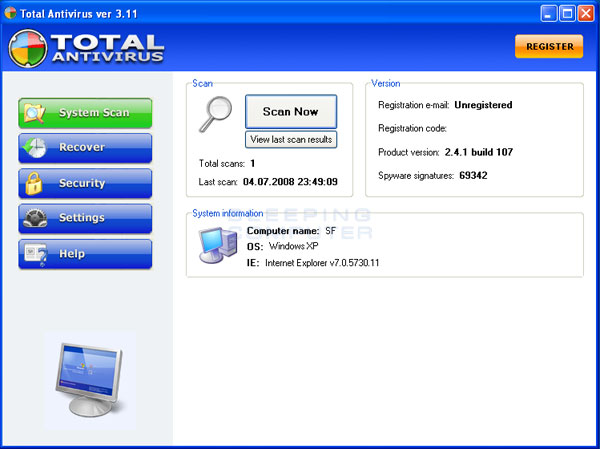Click the spyware signatures count '69342'

coord(473,176)
